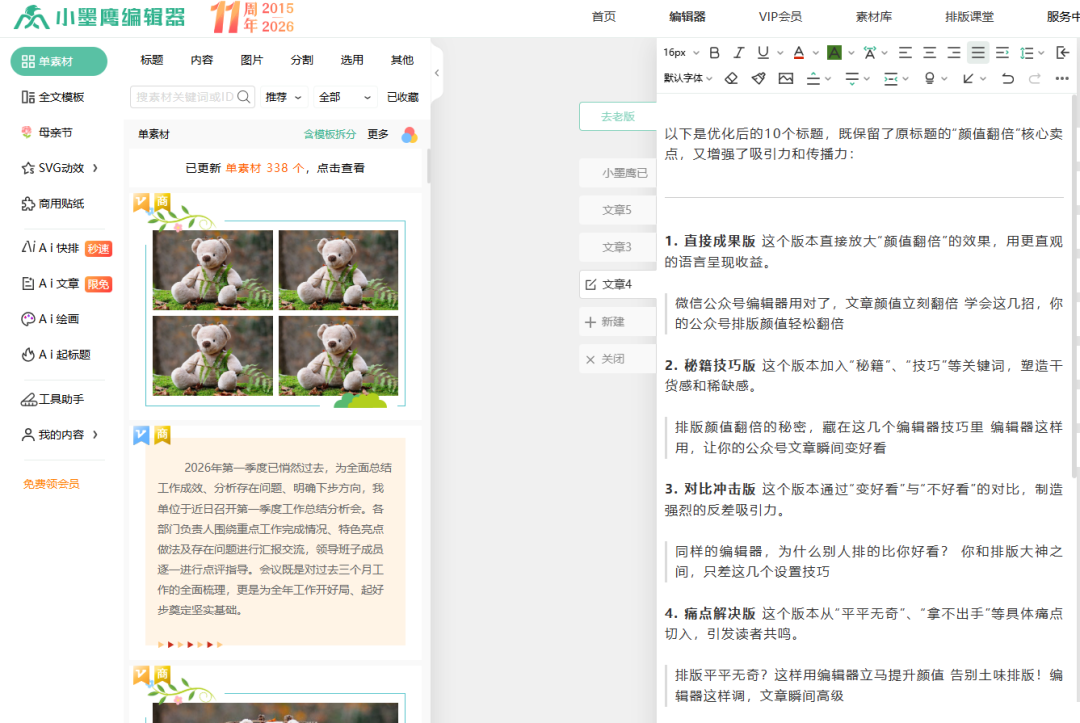Open more toolbar options ellipsis
The image size is (1080, 723).
click(1061, 78)
